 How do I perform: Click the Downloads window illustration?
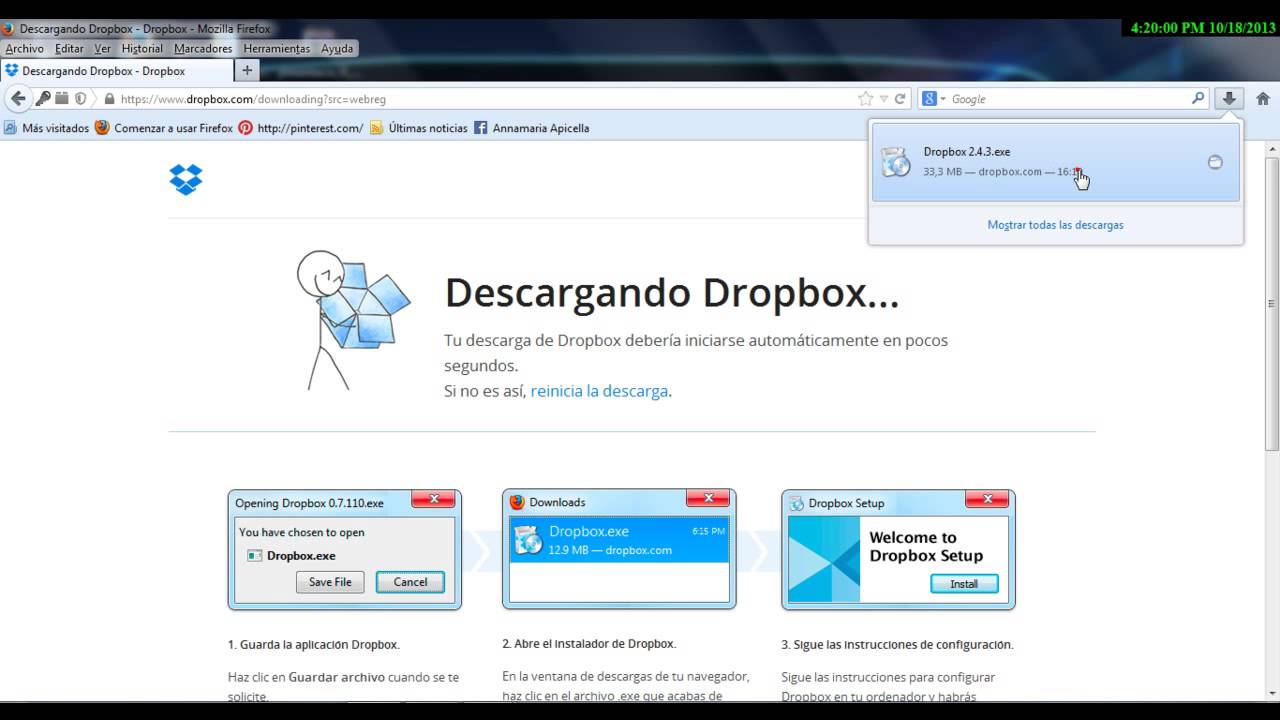[619, 549]
